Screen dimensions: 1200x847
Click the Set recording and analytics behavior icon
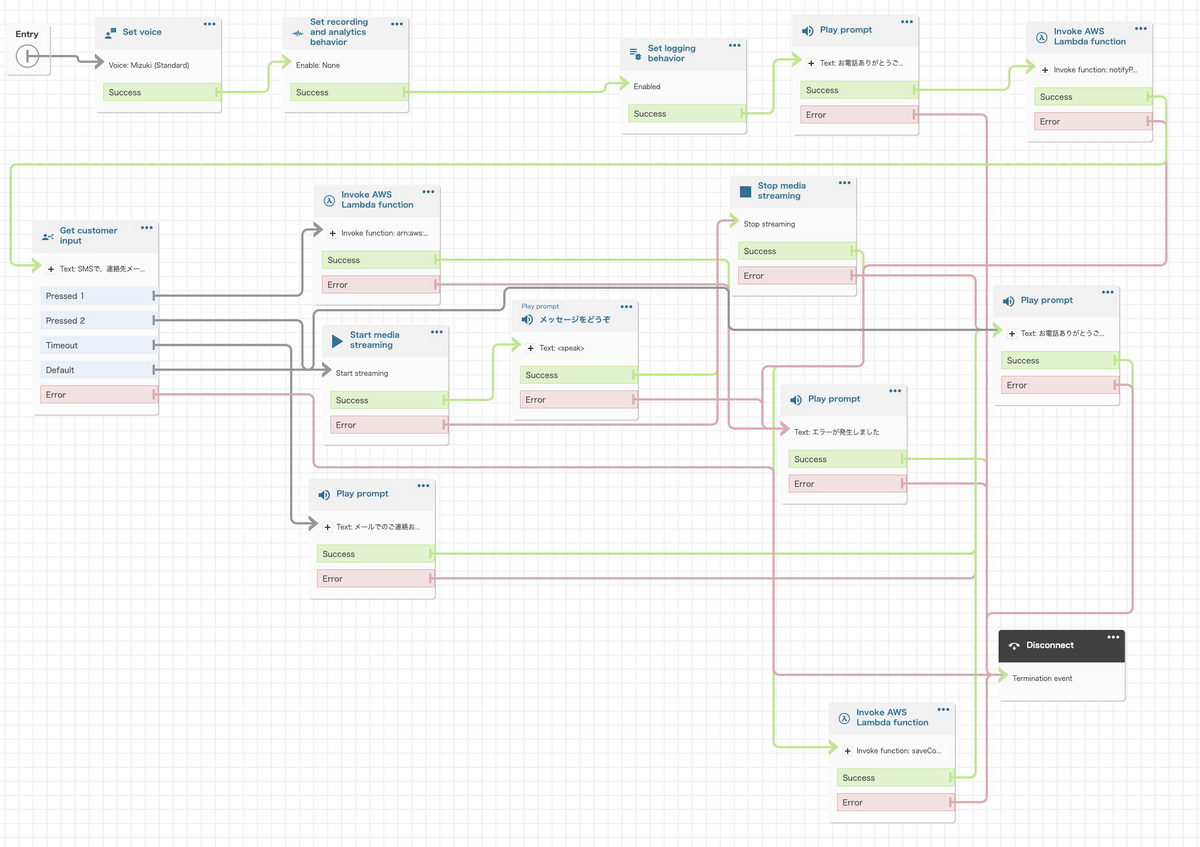pyautogui.click(x=297, y=33)
